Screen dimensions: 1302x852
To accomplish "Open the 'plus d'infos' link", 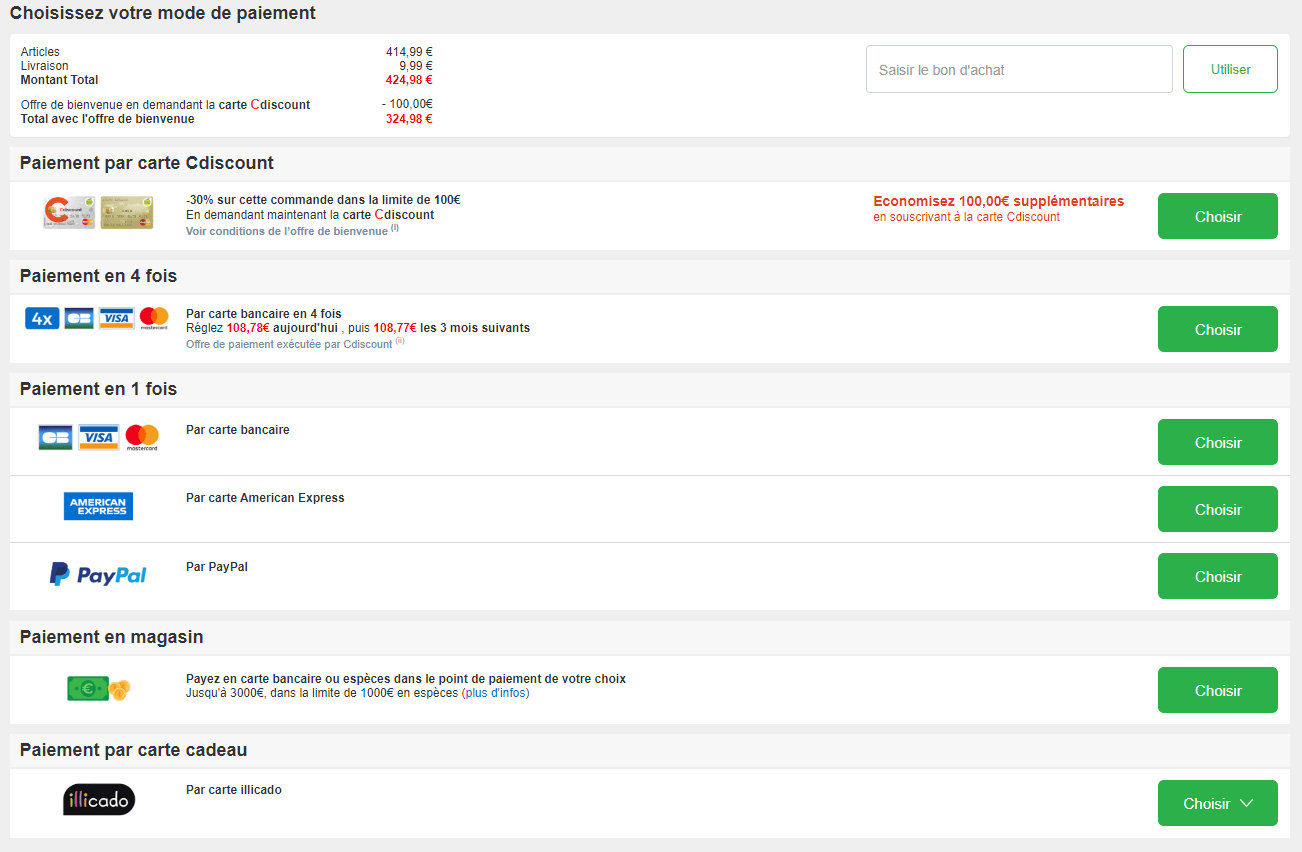I will pyautogui.click(x=495, y=693).
